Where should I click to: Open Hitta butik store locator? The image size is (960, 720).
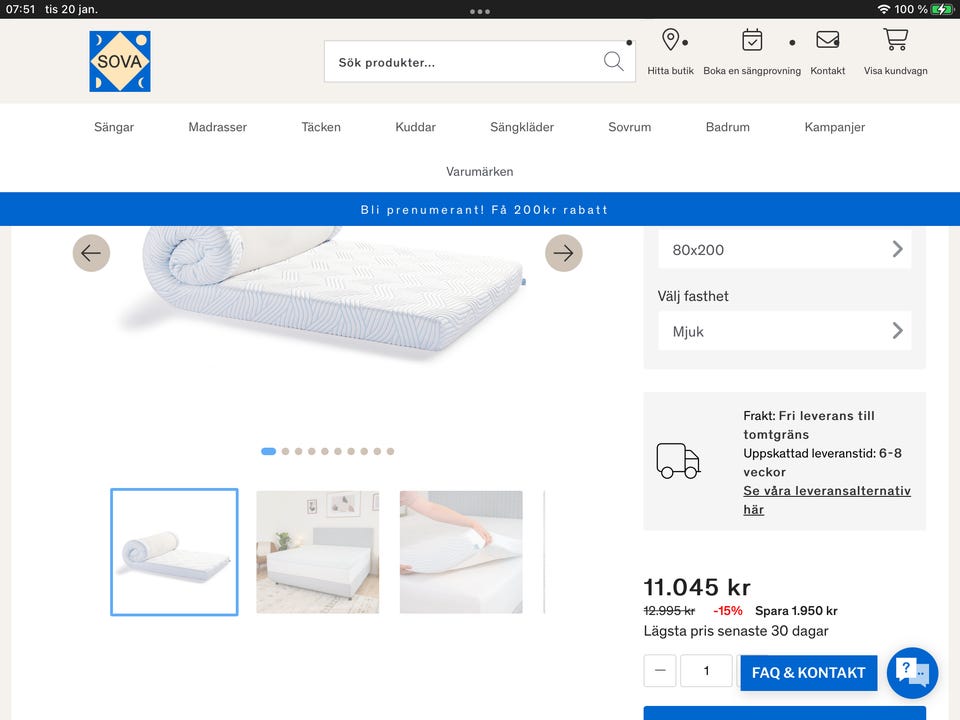pos(670,40)
